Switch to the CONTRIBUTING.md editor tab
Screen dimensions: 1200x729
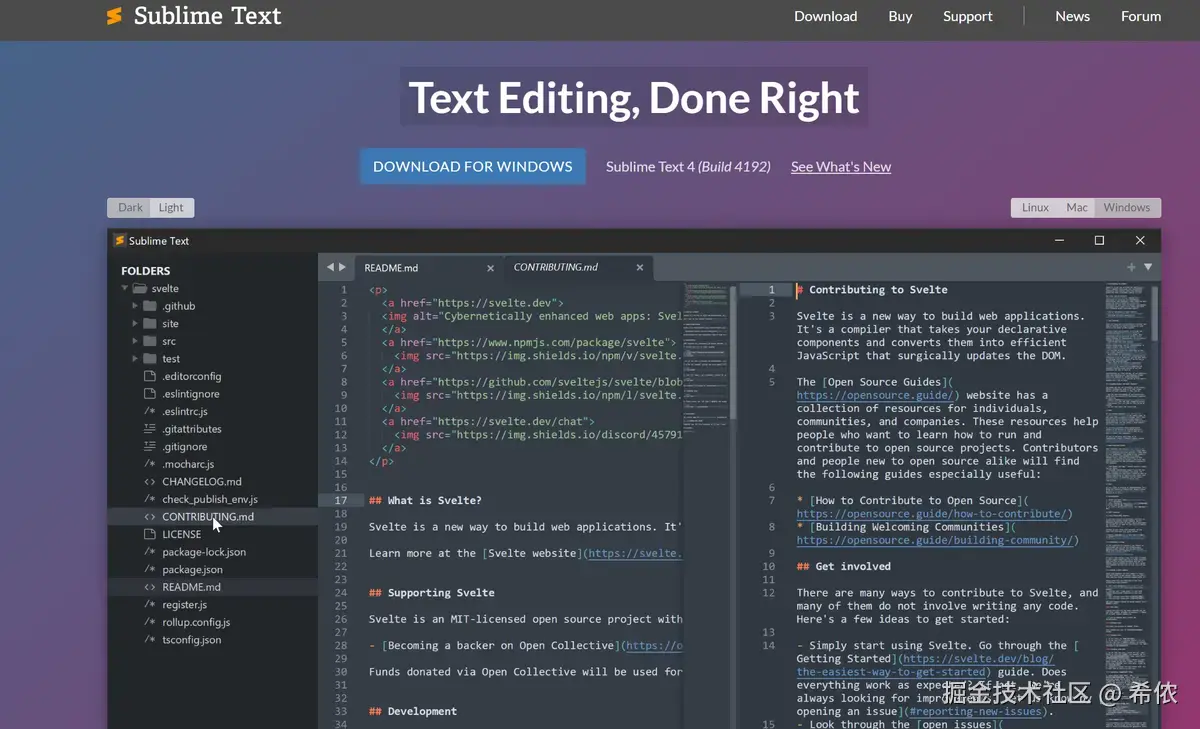pyautogui.click(x=578, y=267)
